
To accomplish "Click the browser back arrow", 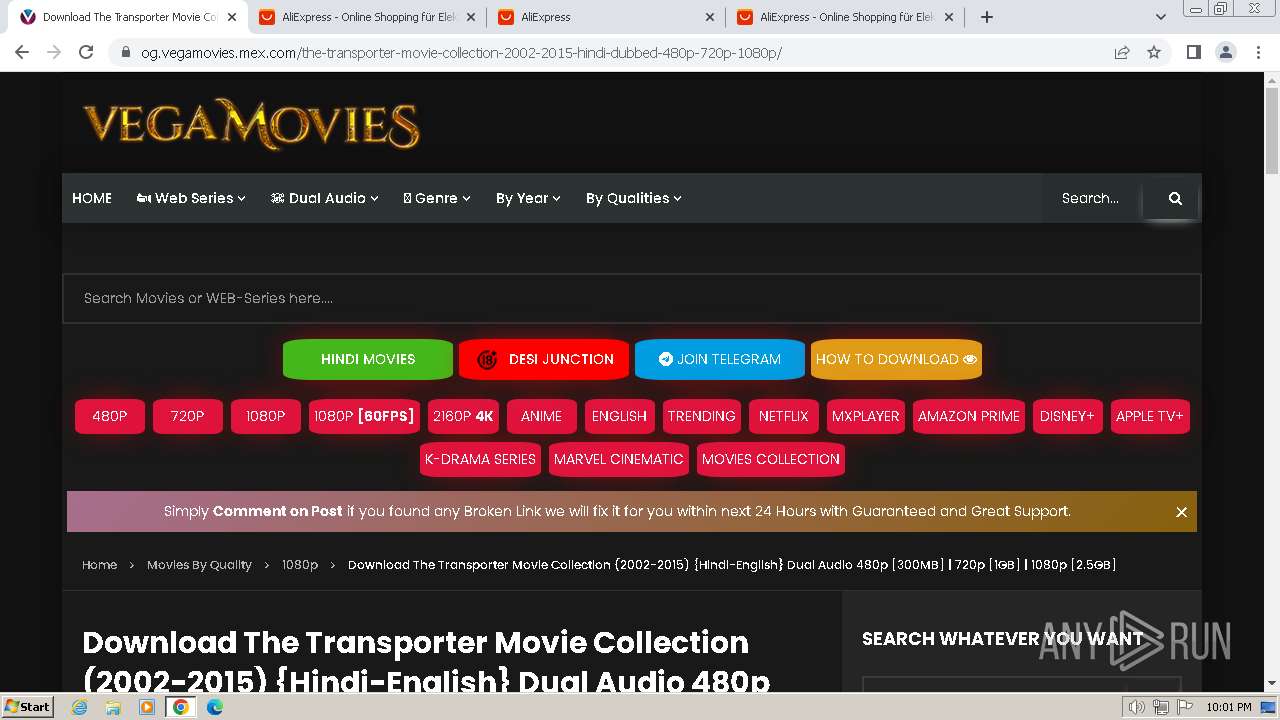I will [22, 52].
